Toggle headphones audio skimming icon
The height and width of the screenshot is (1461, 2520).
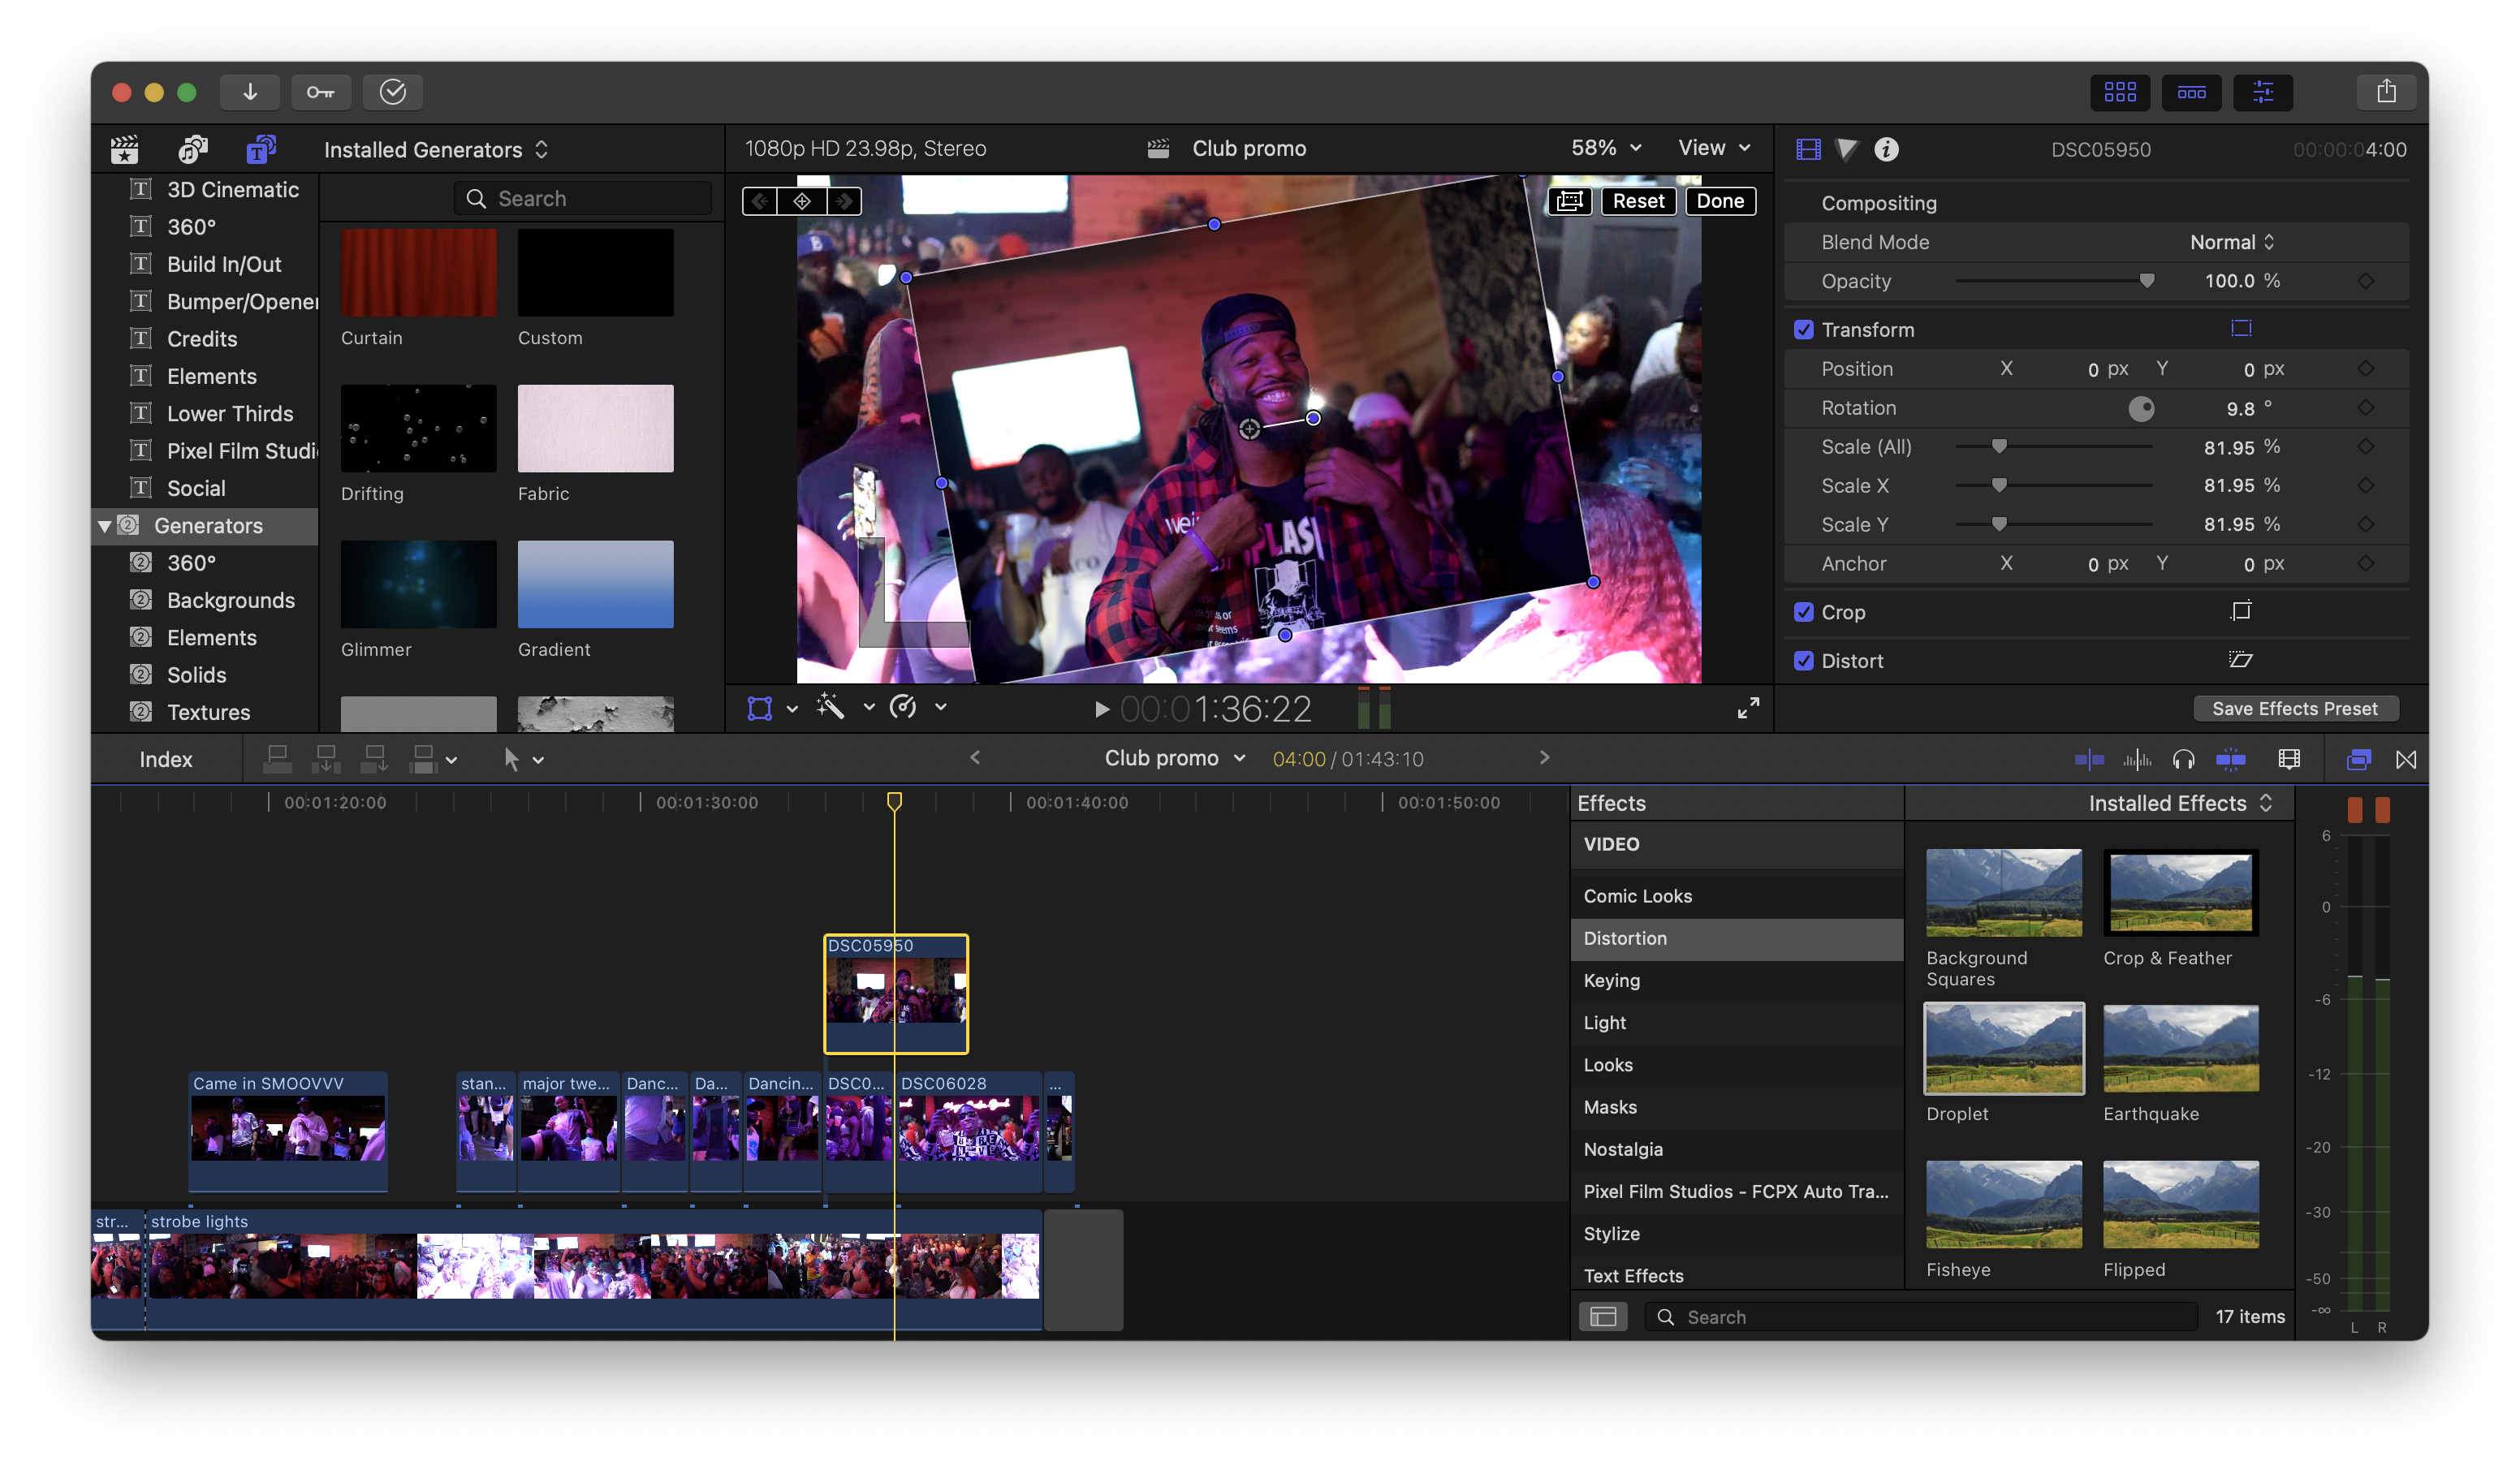2183,760
